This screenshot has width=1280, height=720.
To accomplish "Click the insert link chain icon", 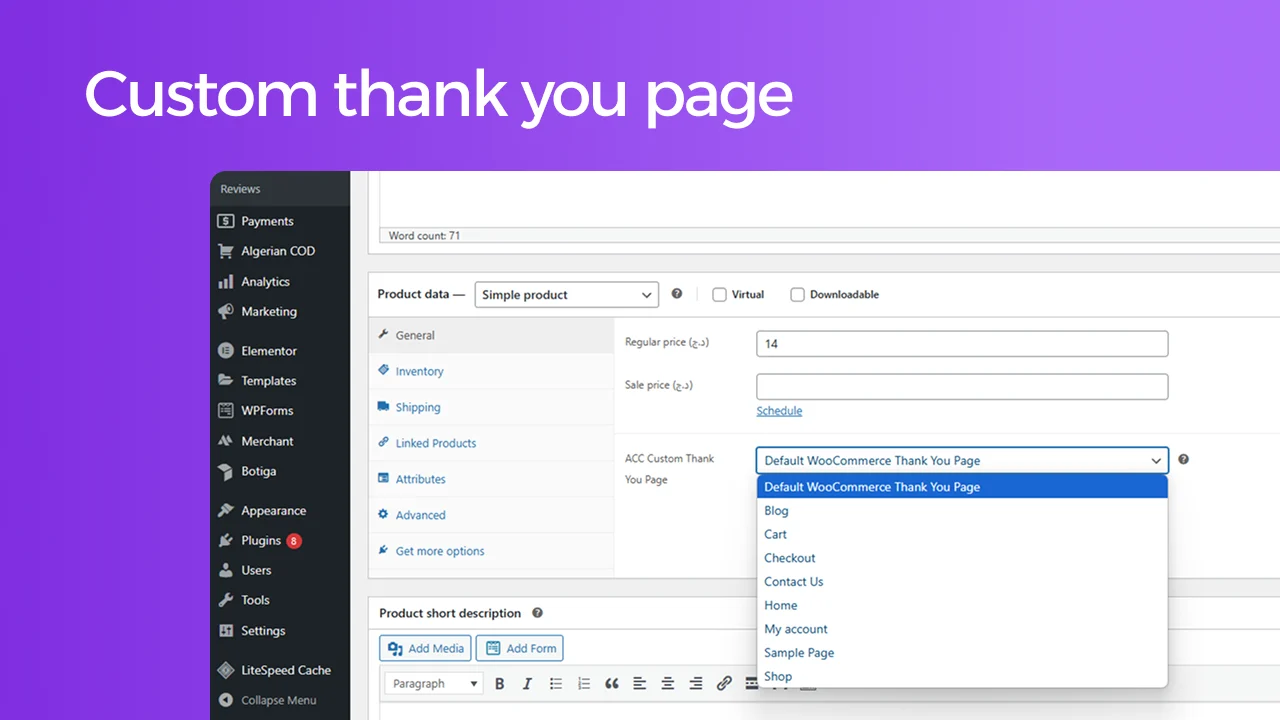I will coord(724,684).
